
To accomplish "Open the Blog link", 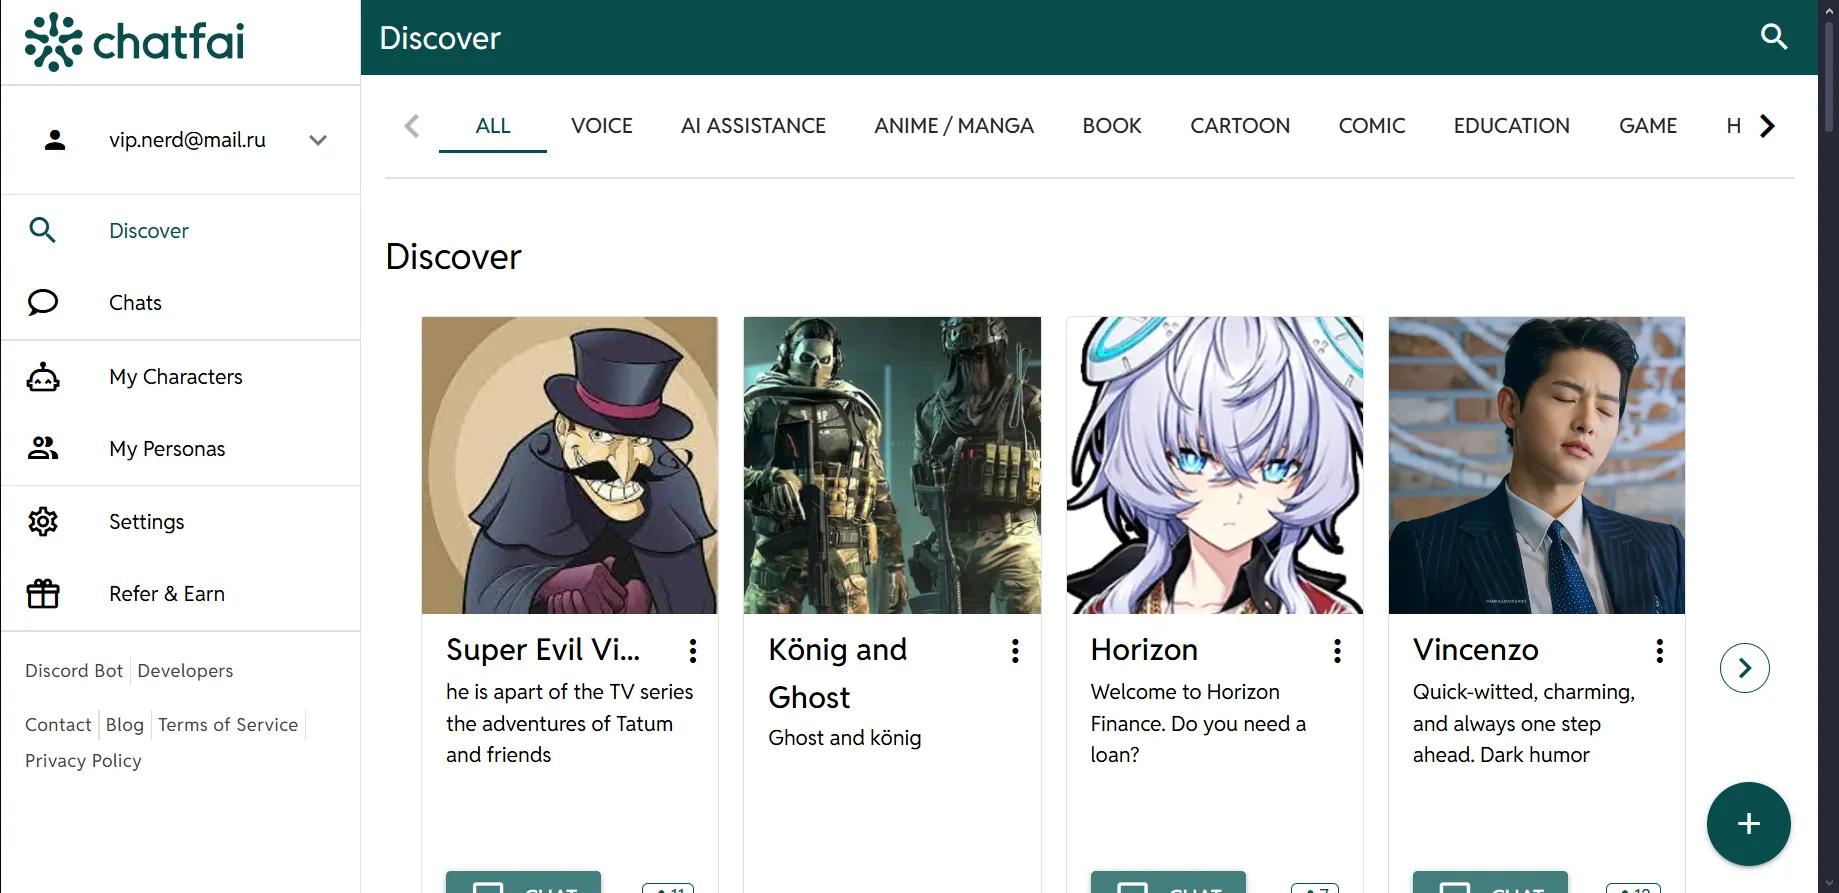I will click(x=125, y=725).
